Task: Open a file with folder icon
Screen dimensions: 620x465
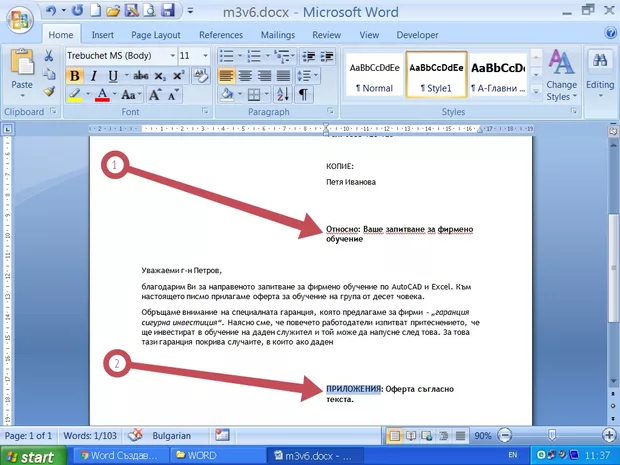Action: (113, 11)
